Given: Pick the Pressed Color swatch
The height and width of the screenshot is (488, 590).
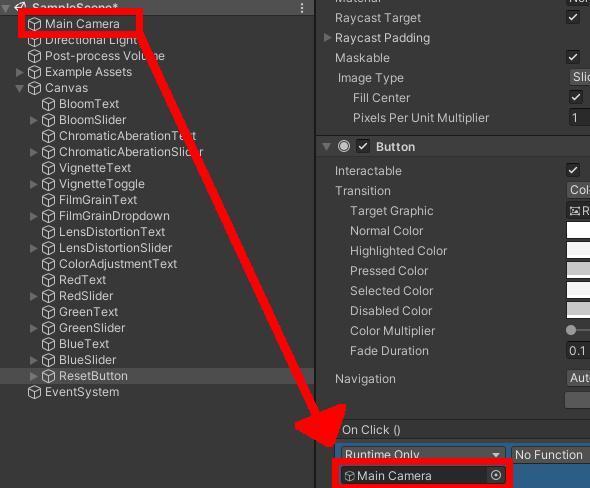Looking at the screenshot, I should [x=578, y=270].
